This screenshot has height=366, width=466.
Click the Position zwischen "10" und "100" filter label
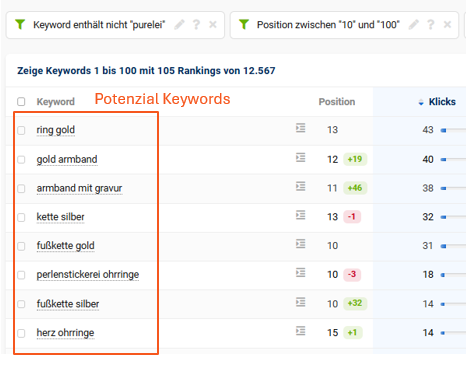328,25
